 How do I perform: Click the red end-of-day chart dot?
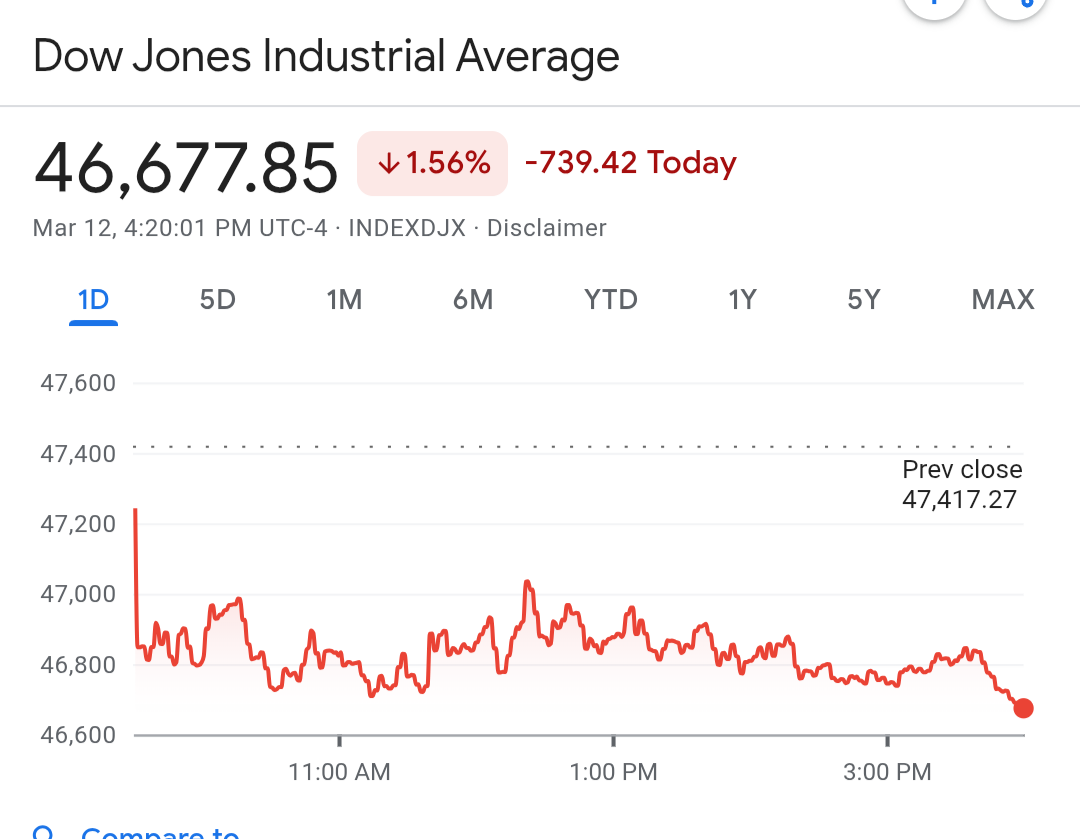pyautogui.click(x=1023, y=708)
